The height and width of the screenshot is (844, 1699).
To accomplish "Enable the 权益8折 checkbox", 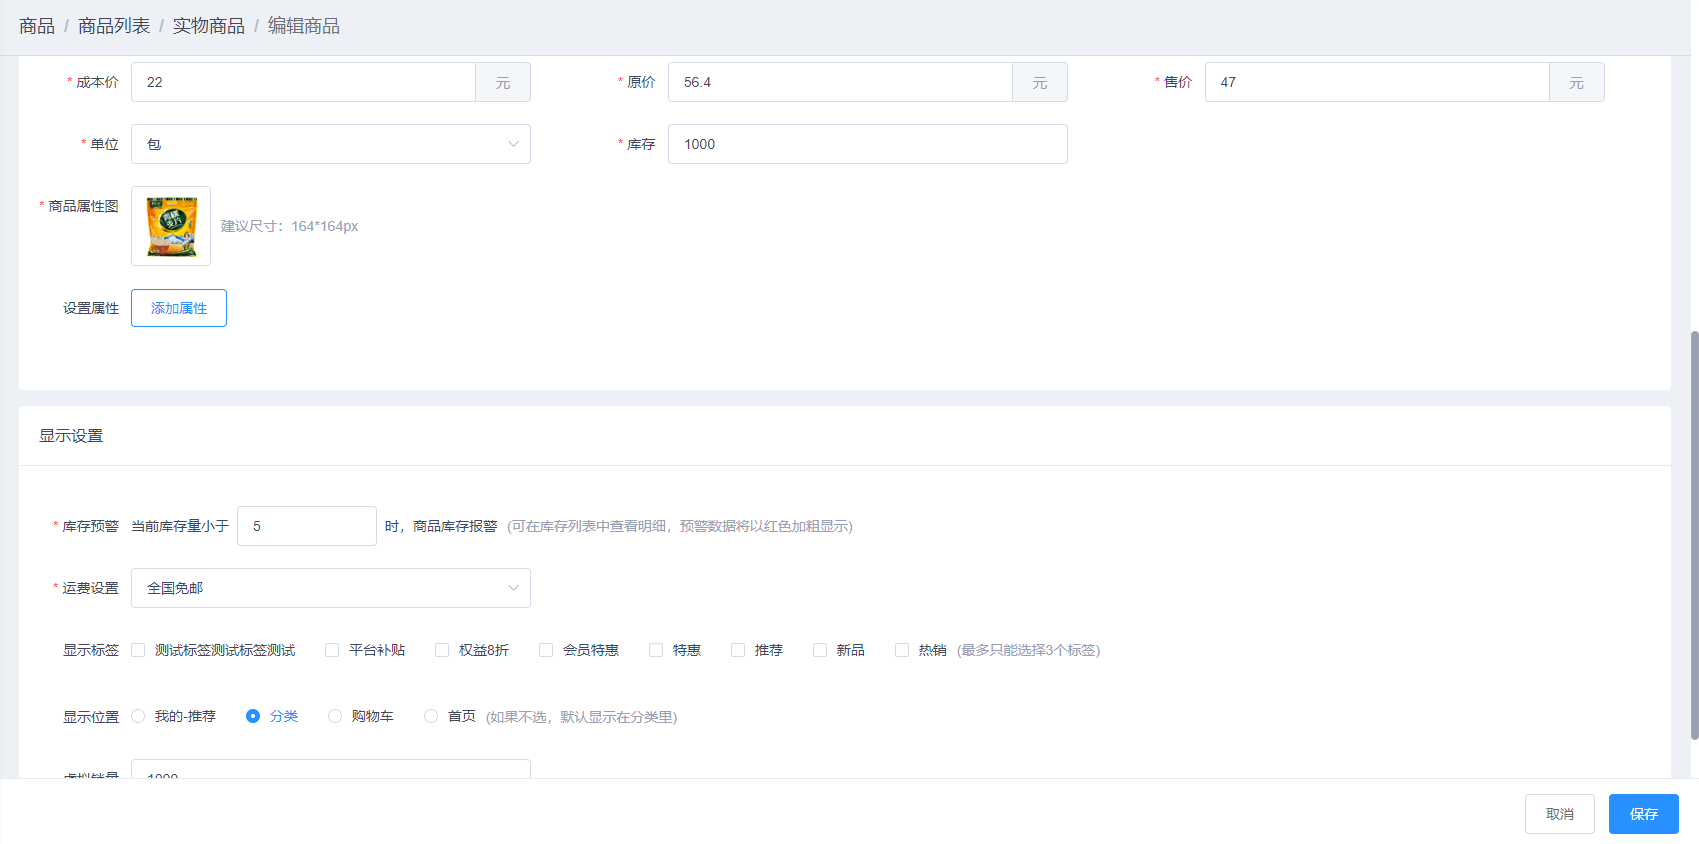I will coord(442,650).
